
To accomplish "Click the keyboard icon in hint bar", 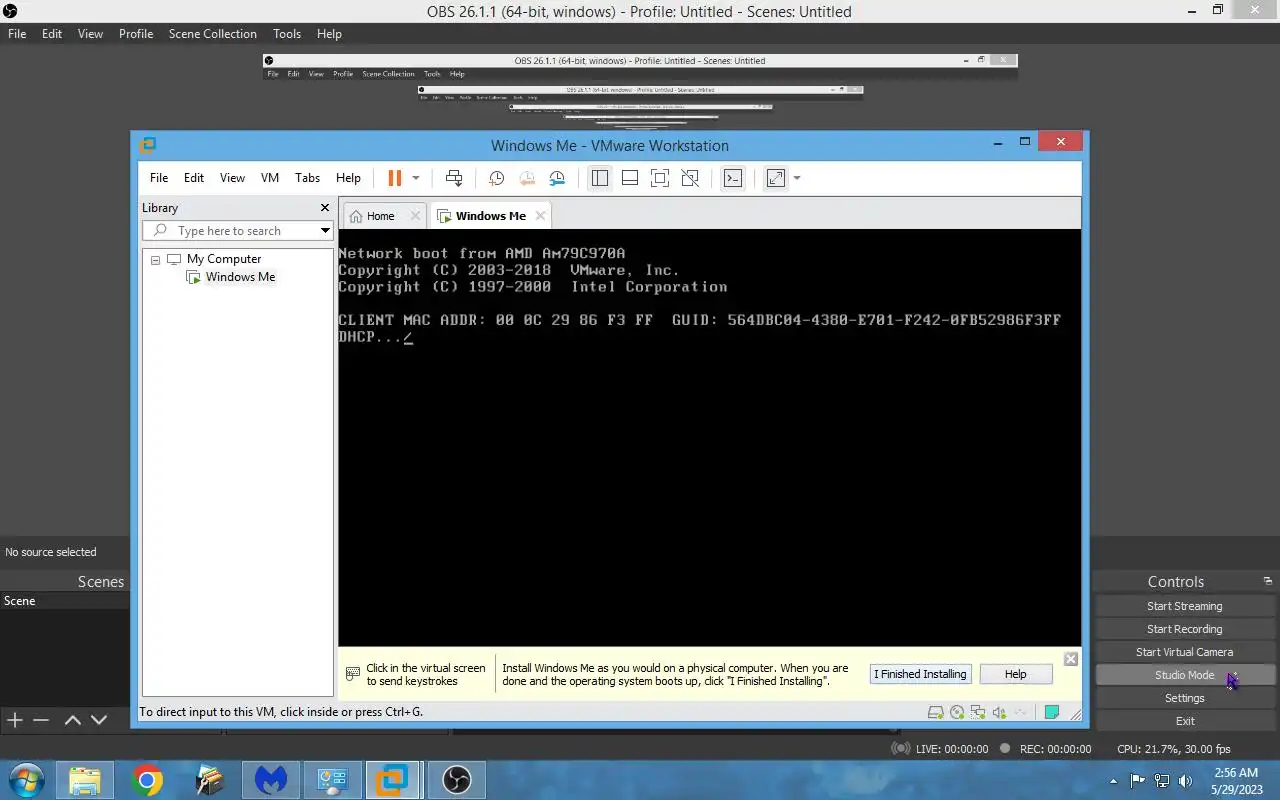I will click(x=352, y=674).
